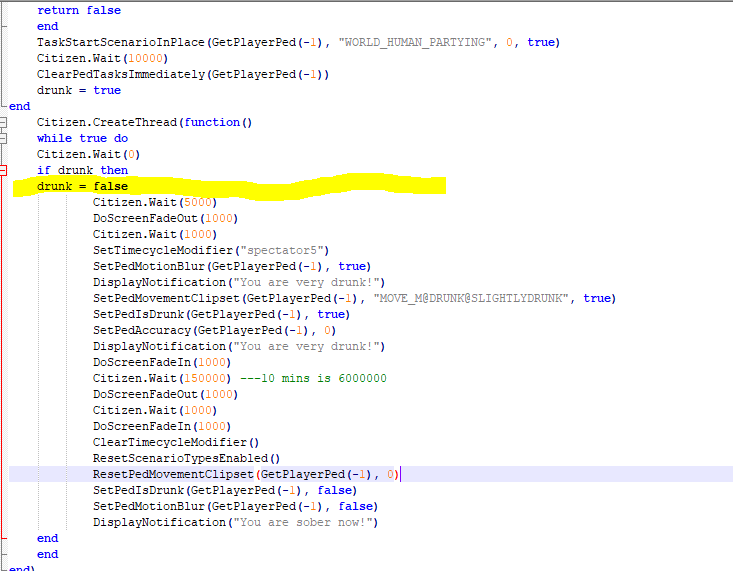This screenshot has width=733, height=571.
Task: Click the 'if drunk then' line
Action: click(82, 170)
